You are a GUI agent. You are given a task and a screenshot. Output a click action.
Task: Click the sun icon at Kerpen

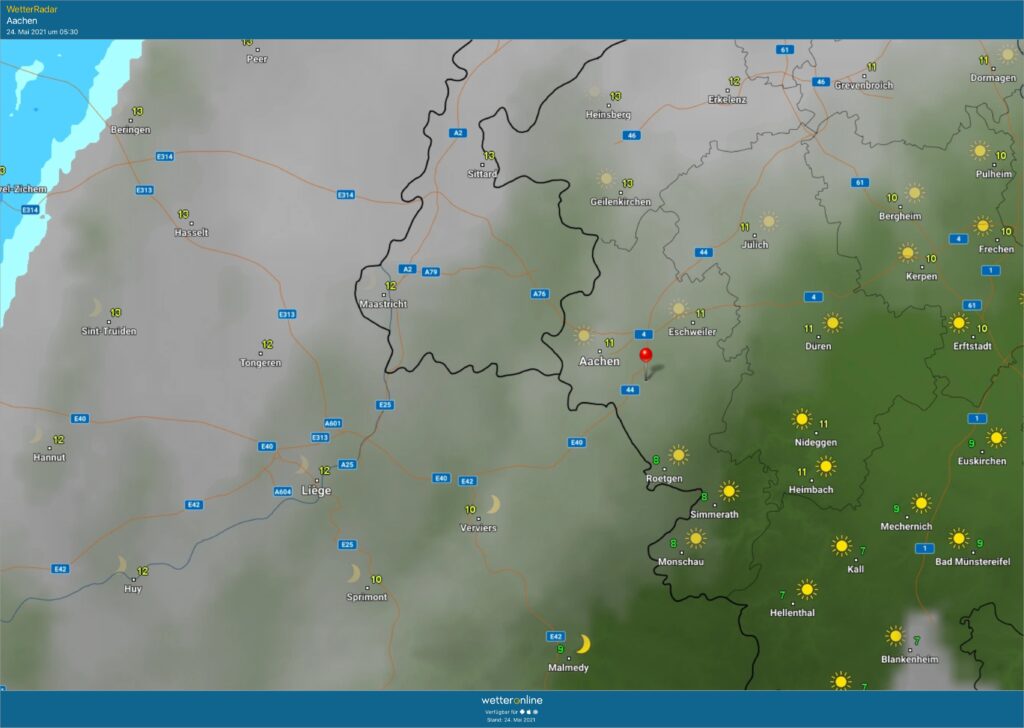click(x=907, y=253)
